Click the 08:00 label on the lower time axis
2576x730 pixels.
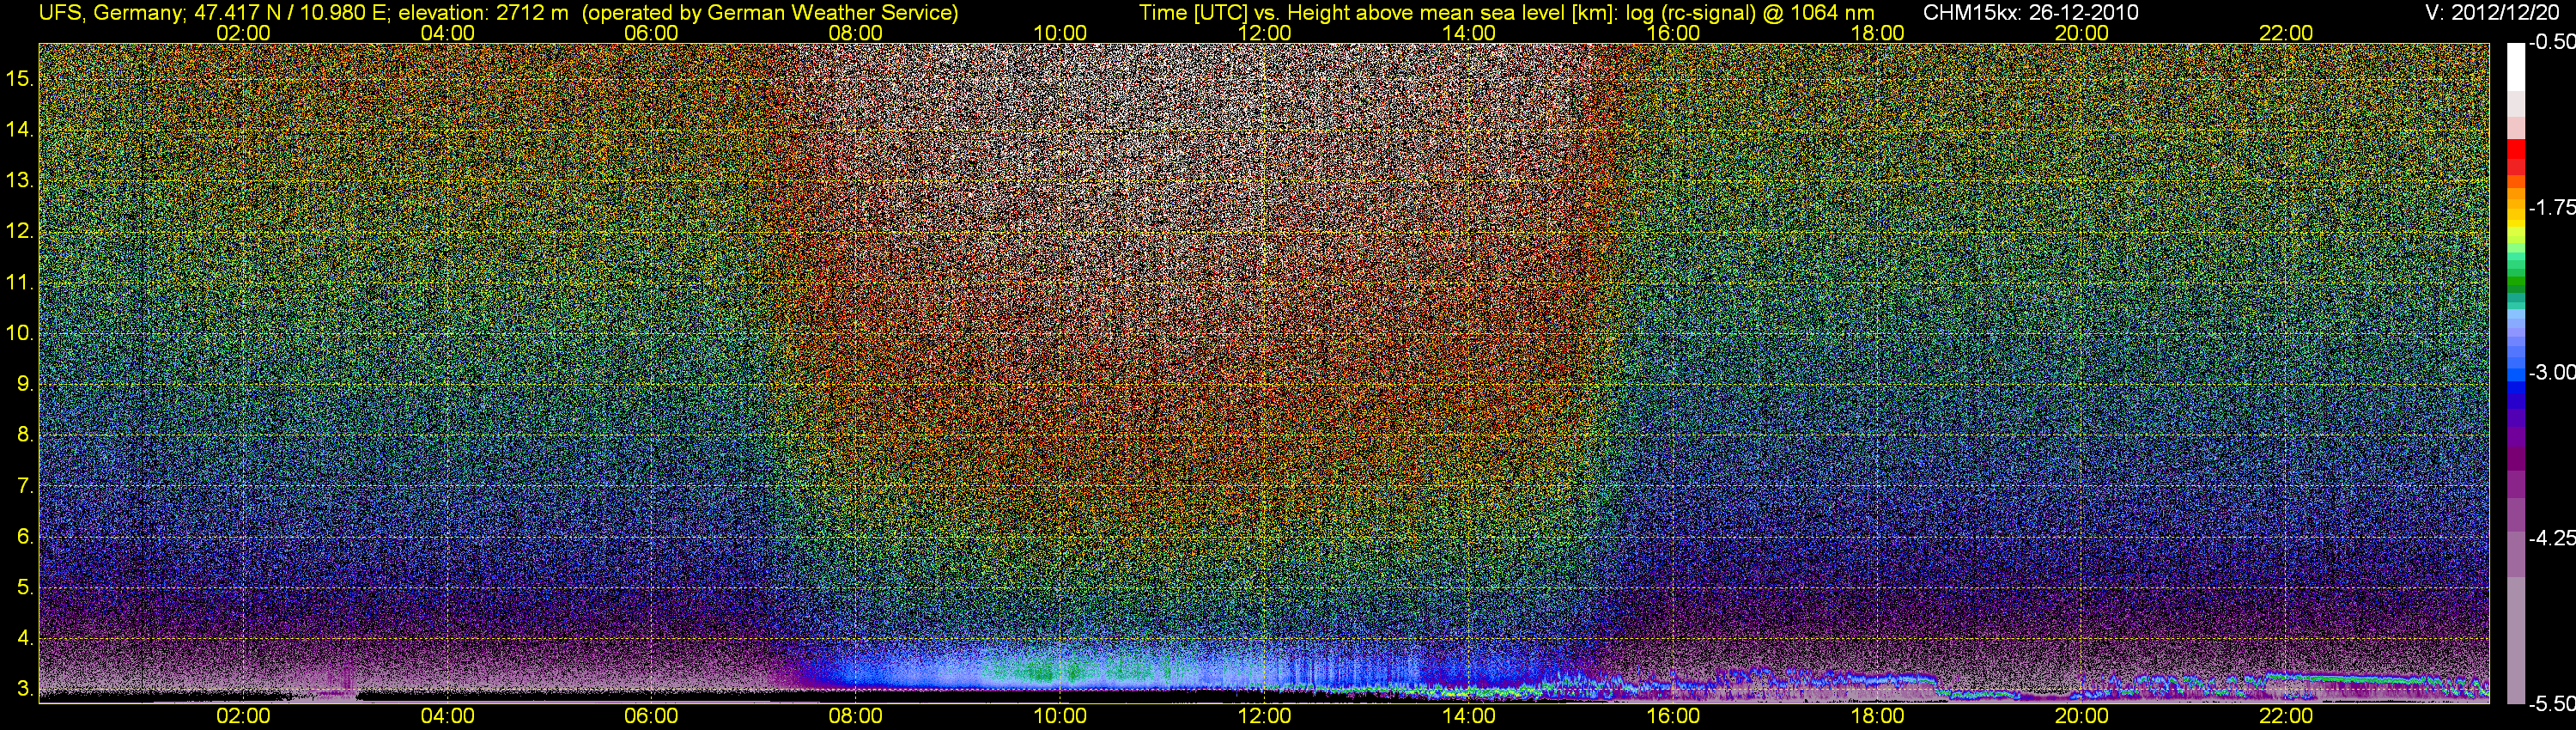pos(856,716)
